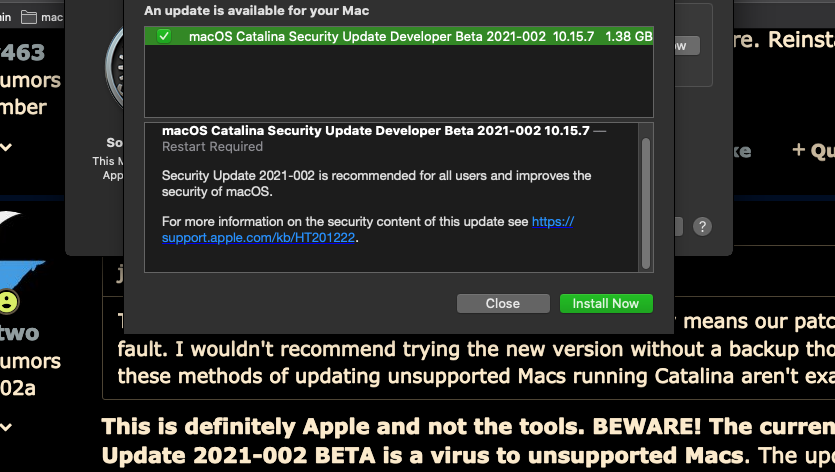The height and width of the screenshot is (472, 835).
Task: Click the smiley face avatar badge
Action: point(8,302)
